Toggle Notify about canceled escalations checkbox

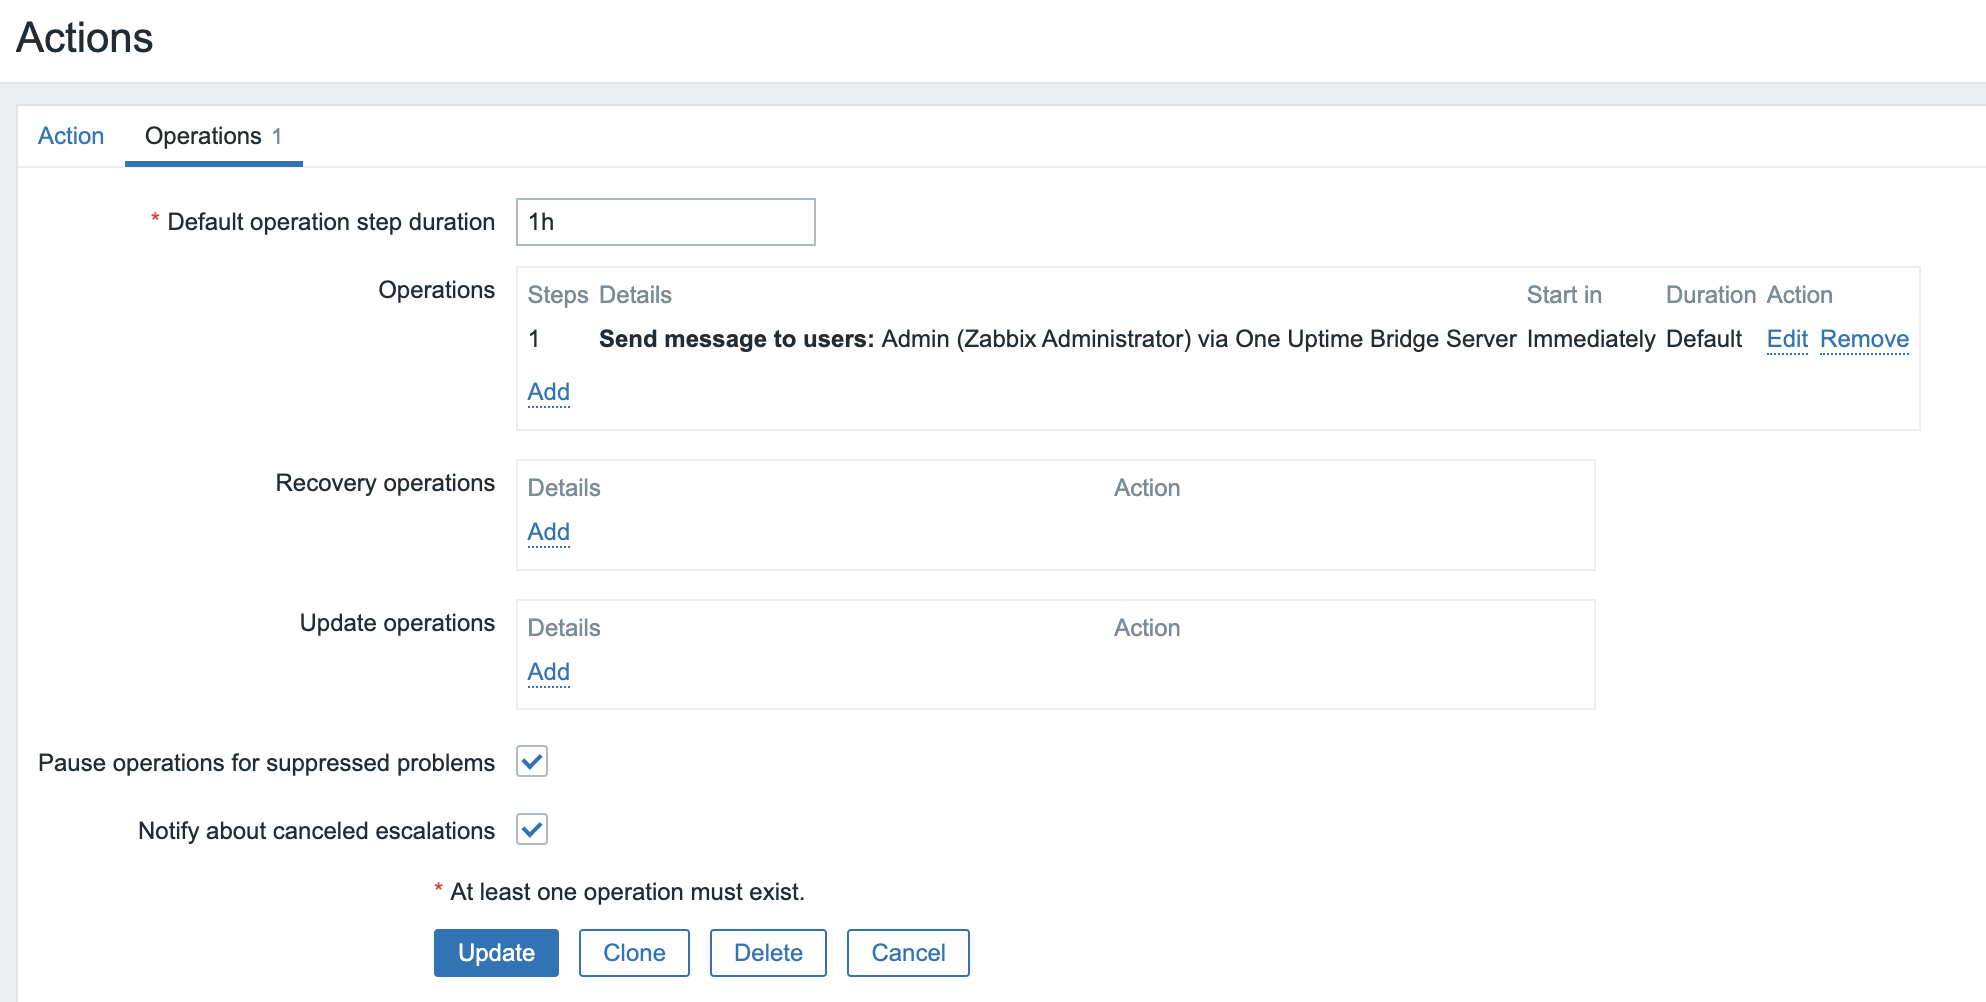coord(532,830)
